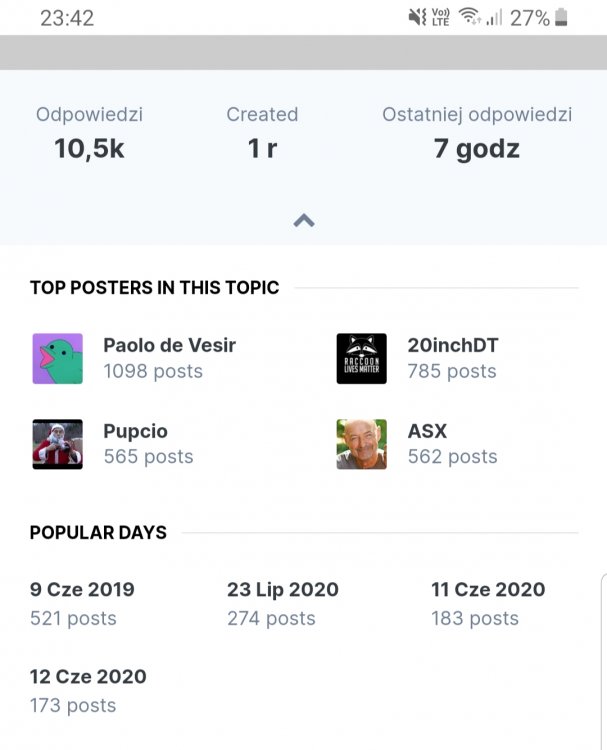Image resolution: width=607 pixels, height=750 pixels.
Task: Tap the 7 godz last reply time
Action: pos(476,150)
